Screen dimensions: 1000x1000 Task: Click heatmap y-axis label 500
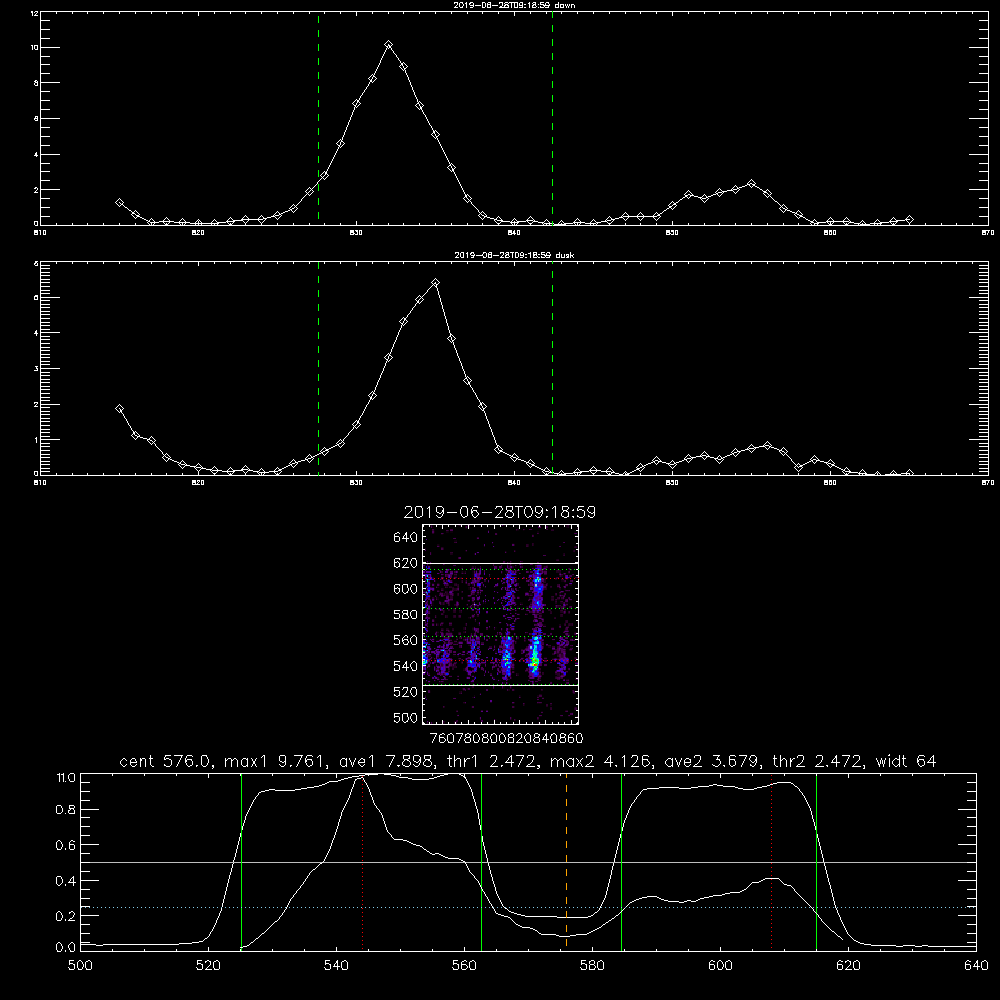pos(406,717)
